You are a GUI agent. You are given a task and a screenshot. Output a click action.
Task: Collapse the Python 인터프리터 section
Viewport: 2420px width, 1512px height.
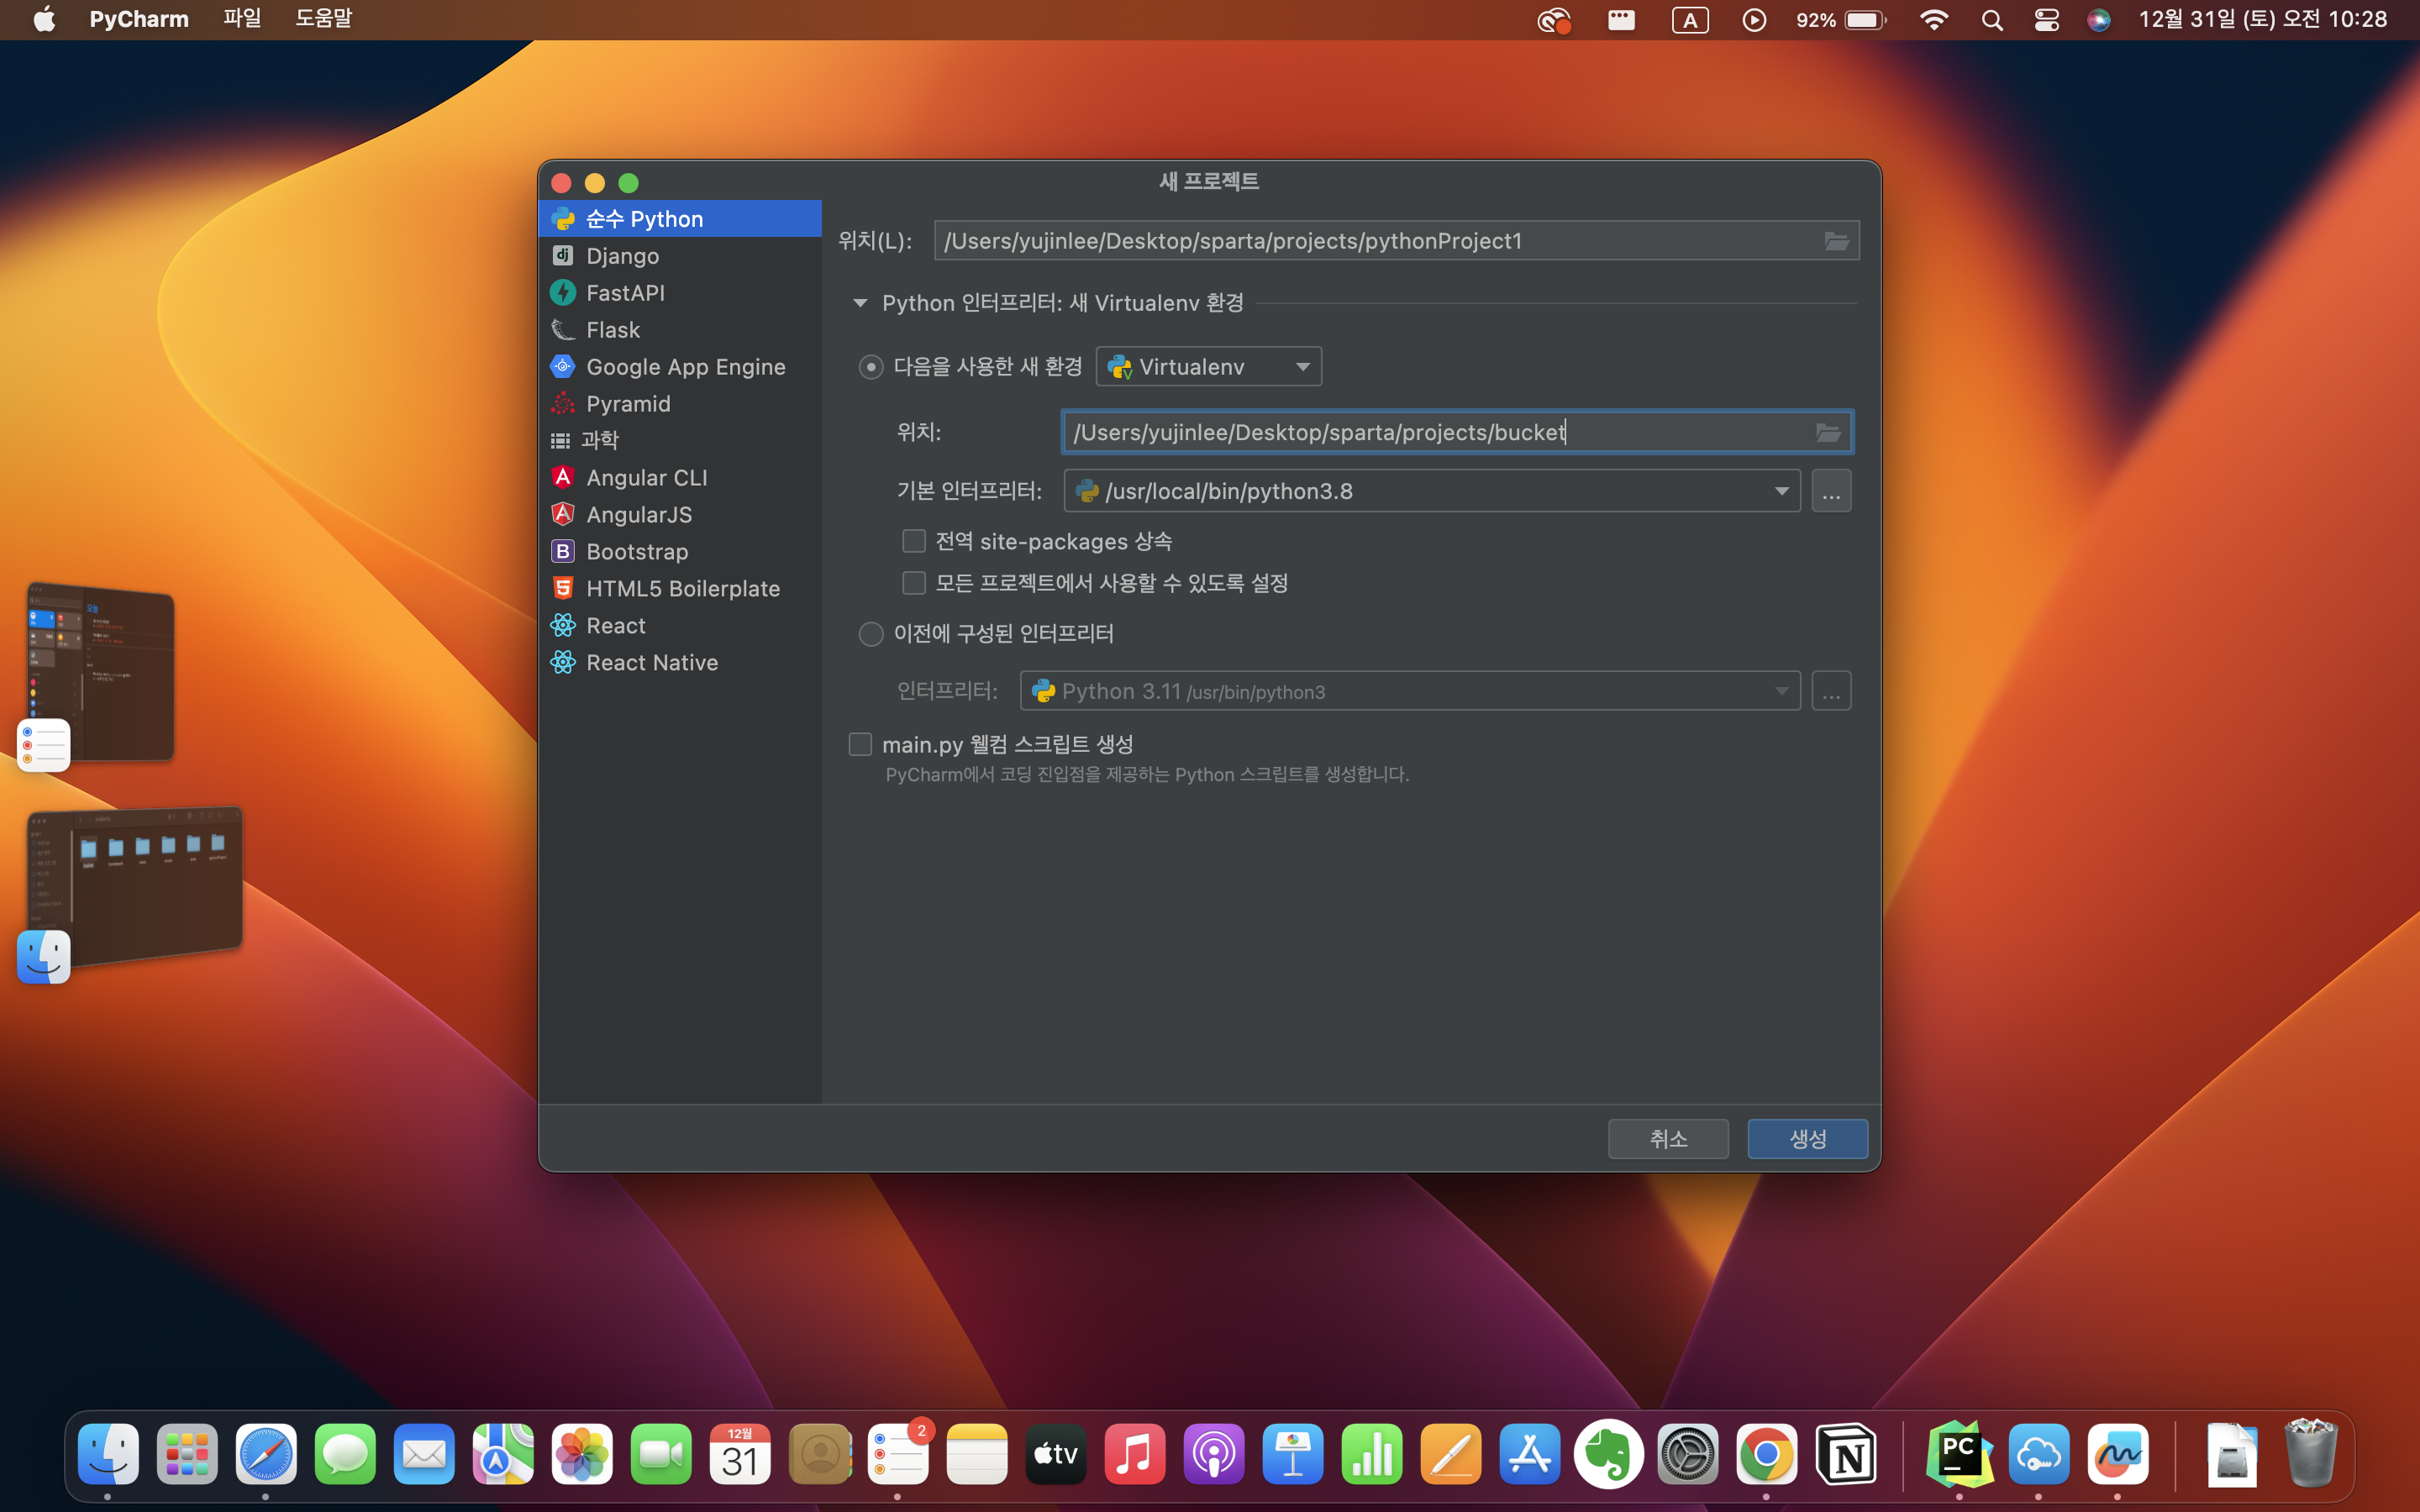(x=860, y=303)
